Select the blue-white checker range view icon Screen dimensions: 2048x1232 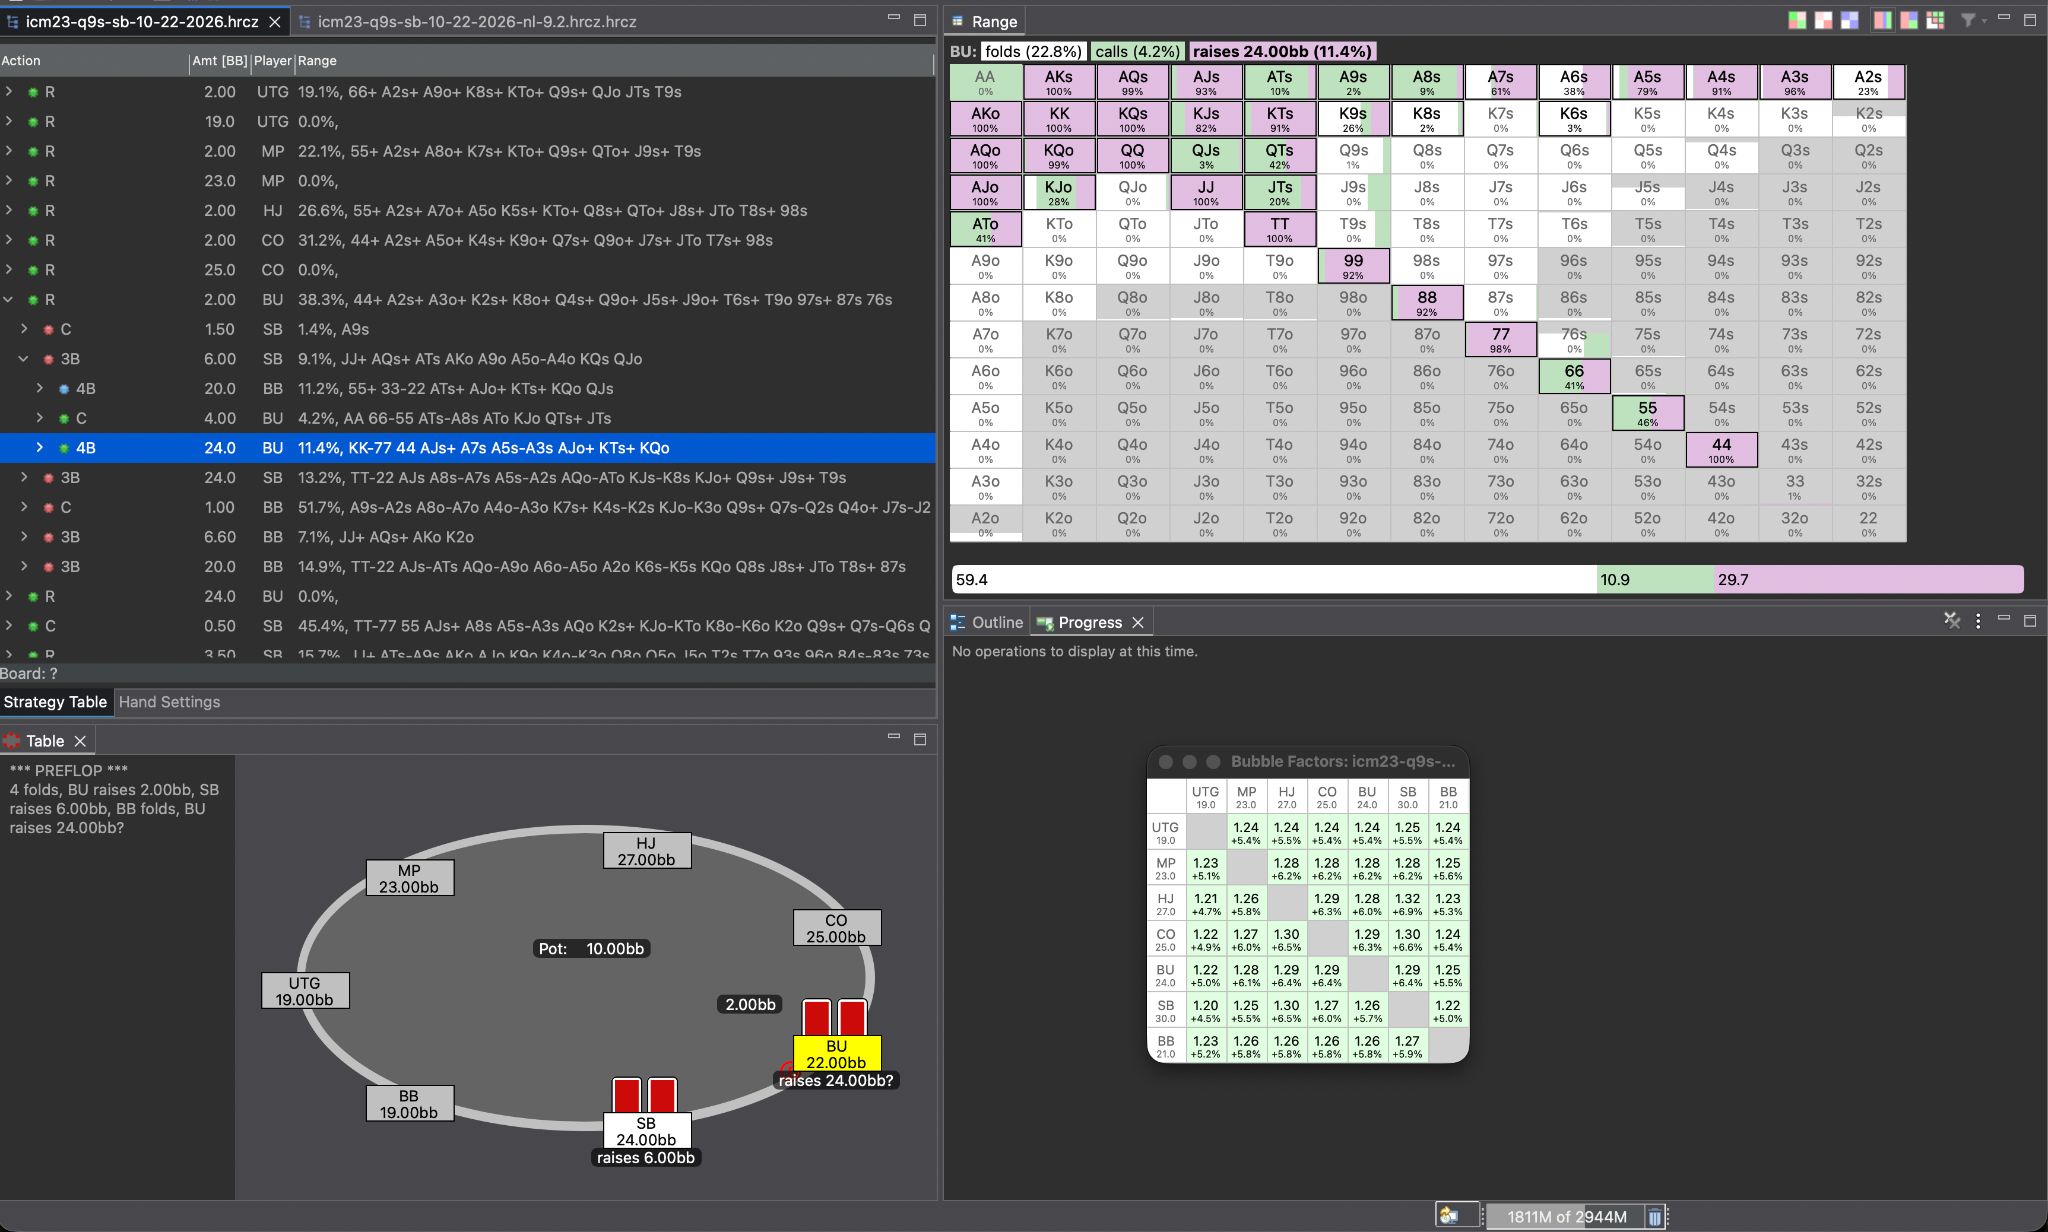(1849, 20)
